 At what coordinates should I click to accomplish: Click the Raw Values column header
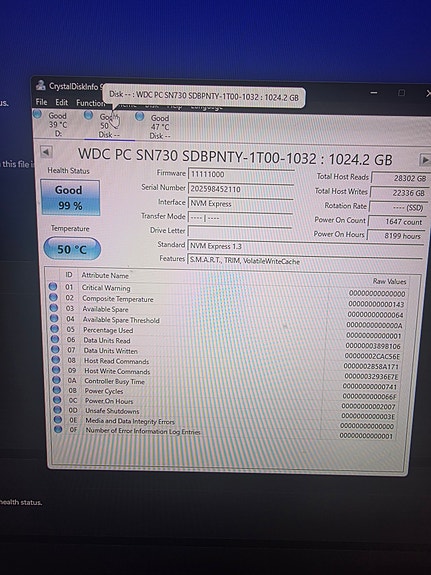pos(390,281)
